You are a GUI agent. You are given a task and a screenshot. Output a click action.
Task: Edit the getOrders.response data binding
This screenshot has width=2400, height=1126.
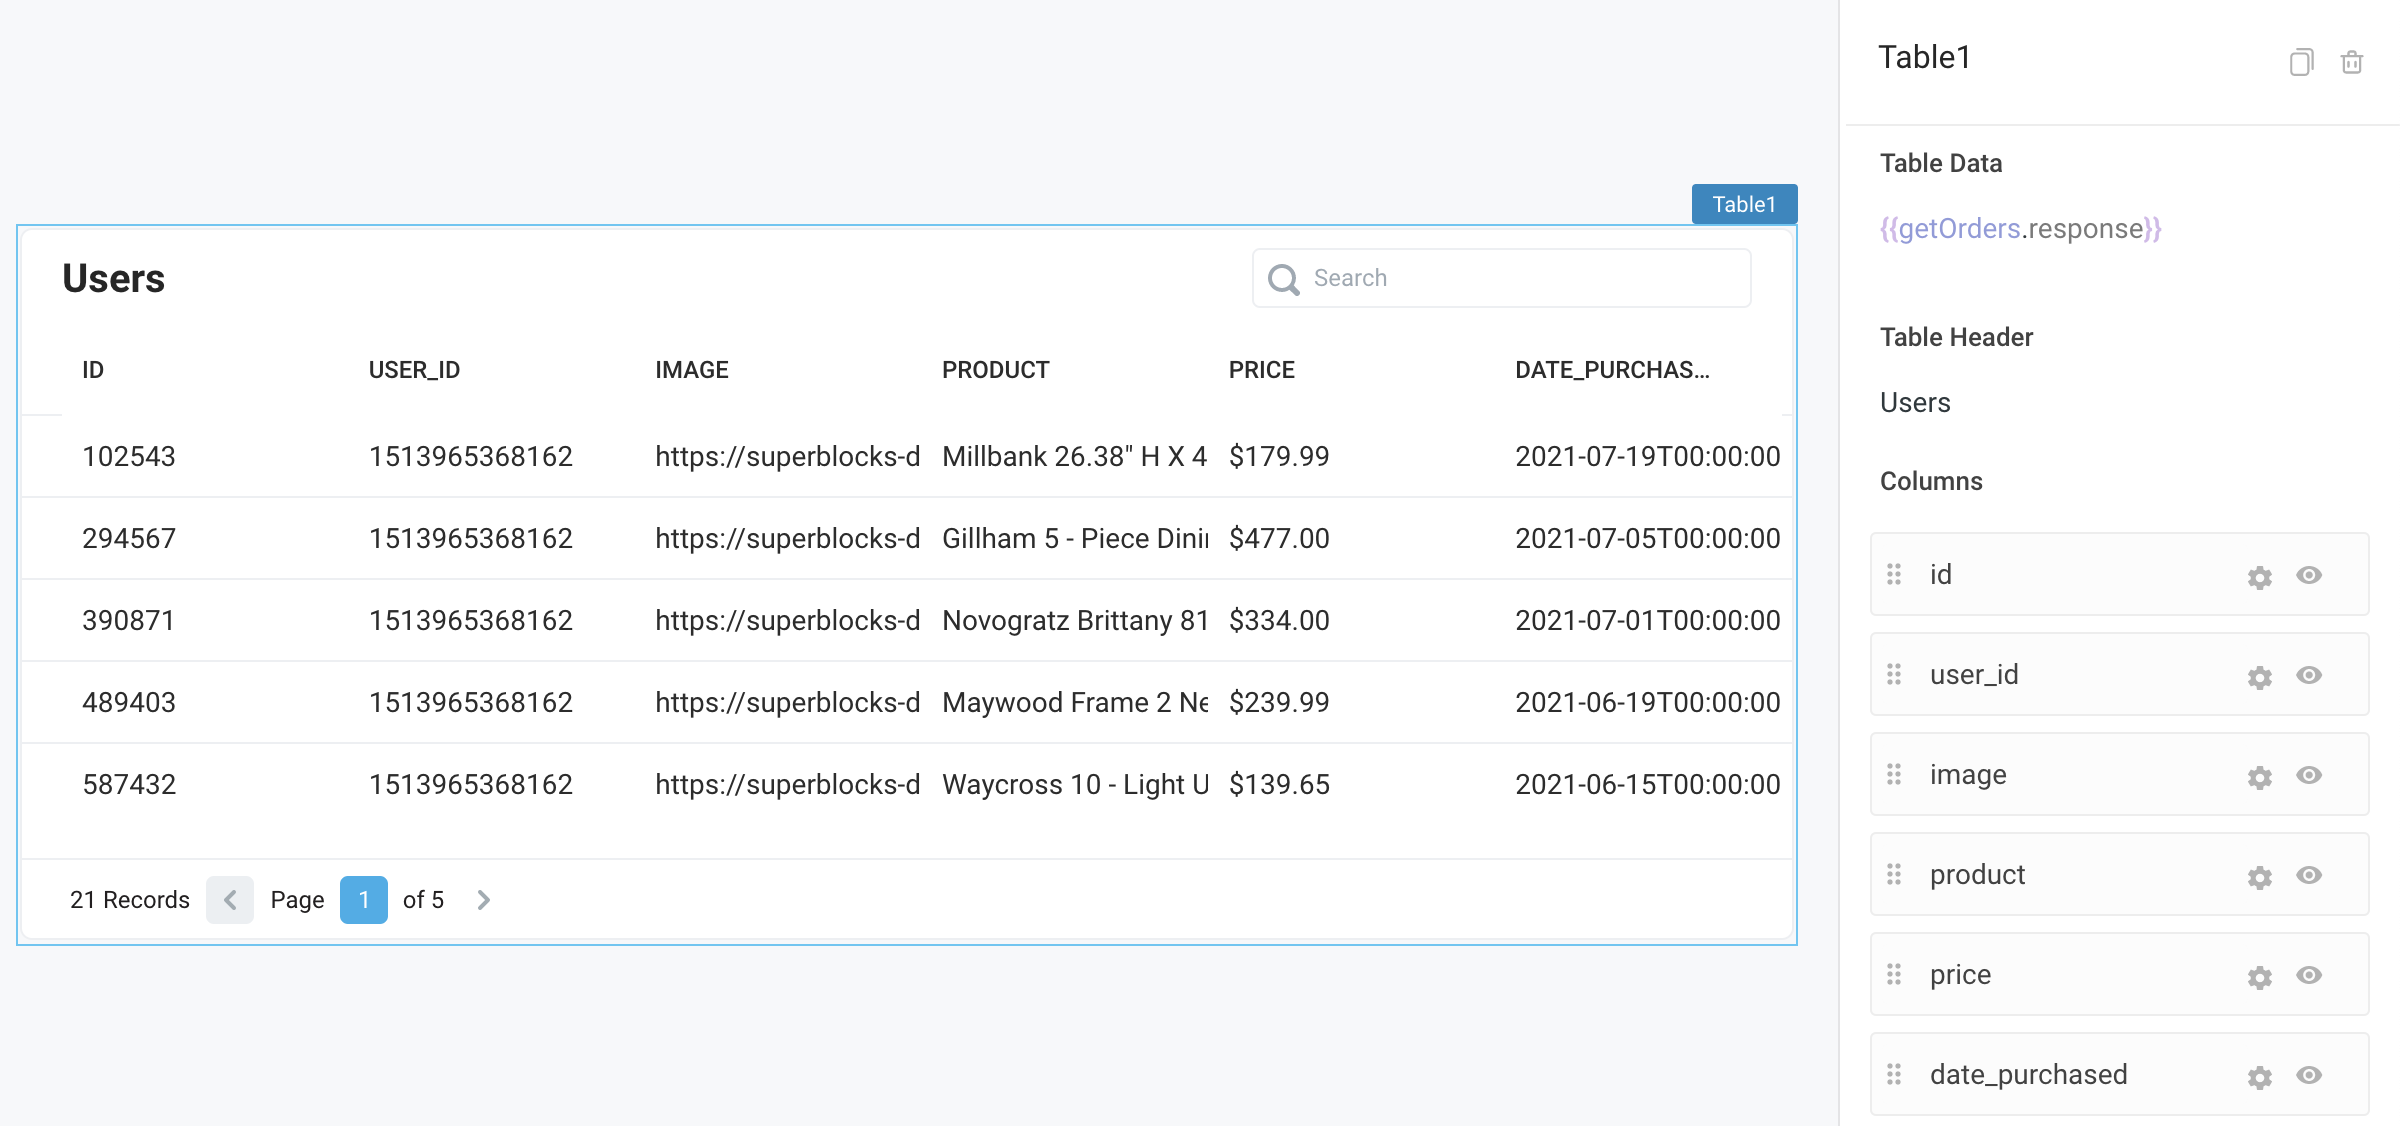pos(2018,229)
